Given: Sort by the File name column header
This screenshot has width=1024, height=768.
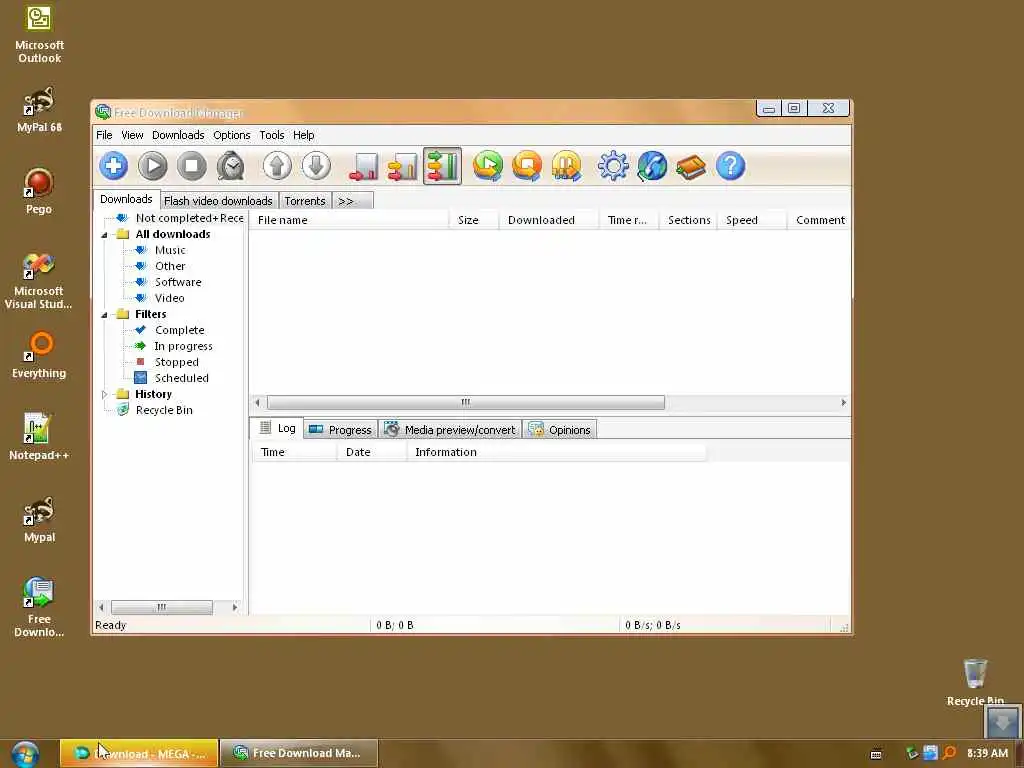Looking at the screenshot, I should click(349, 220).
